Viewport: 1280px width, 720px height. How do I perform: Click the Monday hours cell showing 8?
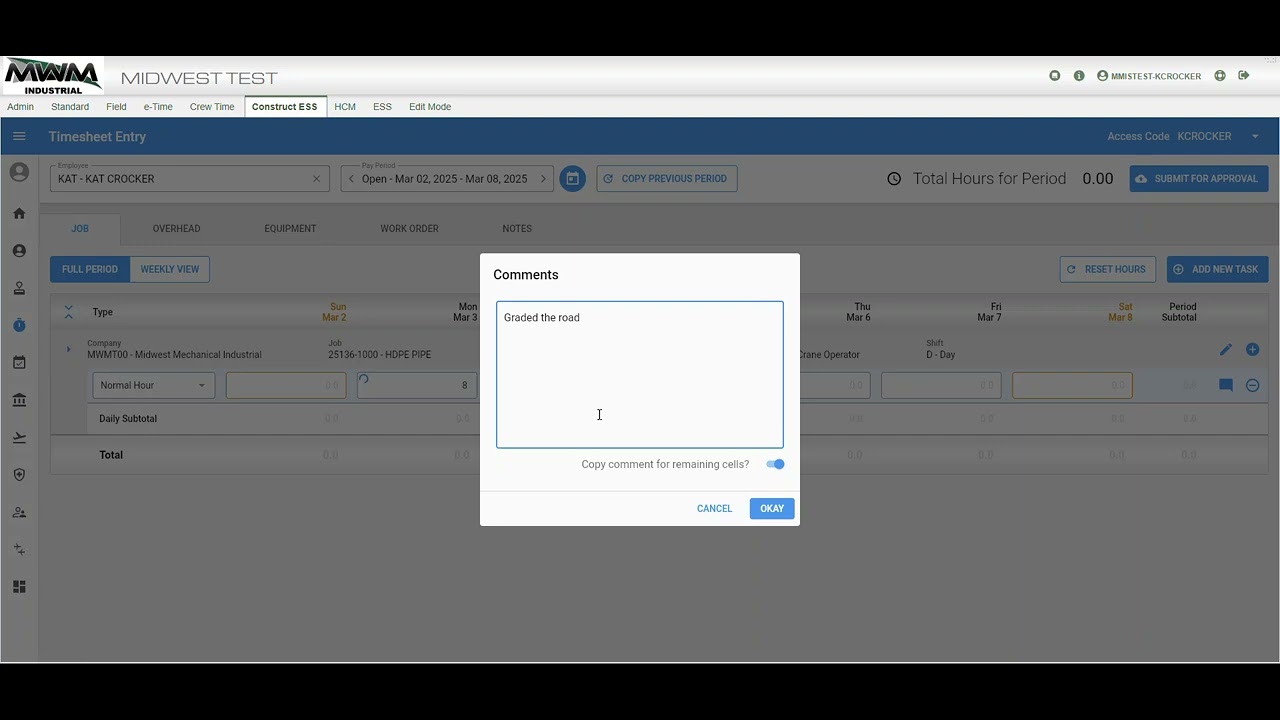click(417, 385)
